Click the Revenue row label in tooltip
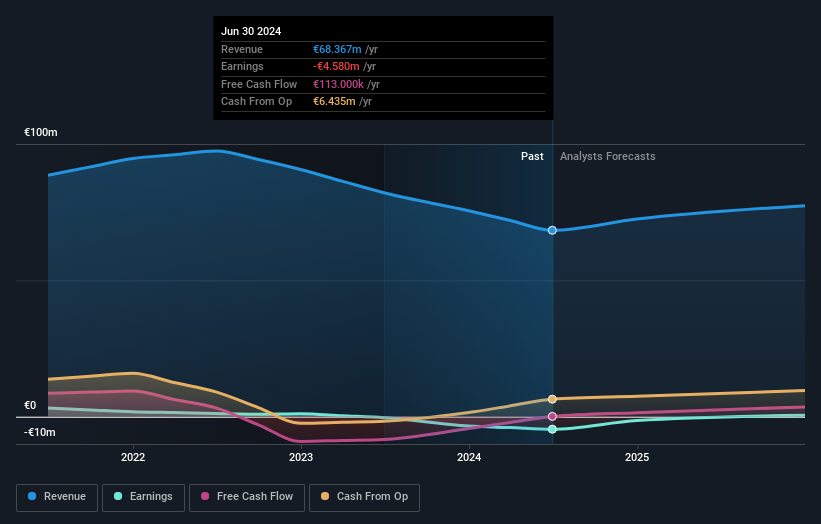 point(242,49)
